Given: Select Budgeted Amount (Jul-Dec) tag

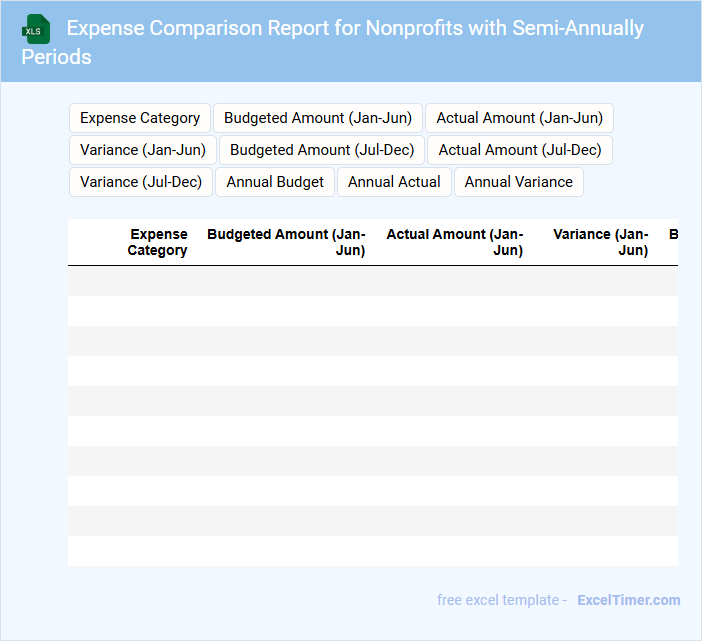Looking at the screenshot, I should point(322,150).
